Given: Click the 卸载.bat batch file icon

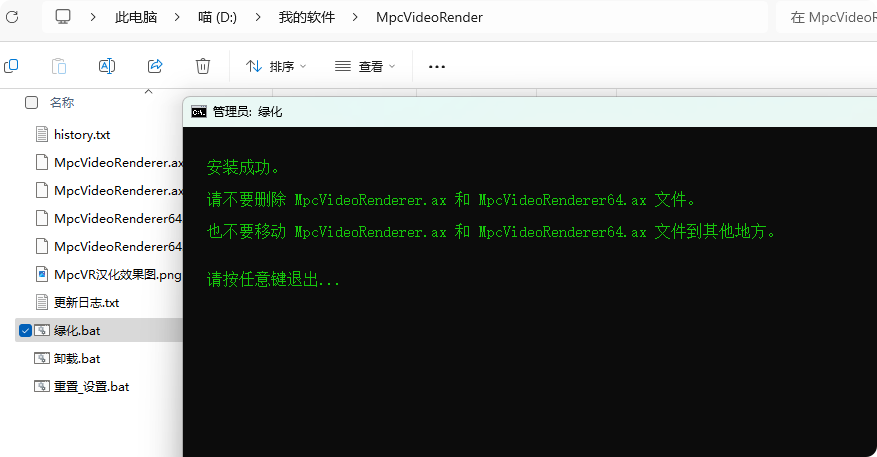Looking at the screenshot, I should point(42,358).
